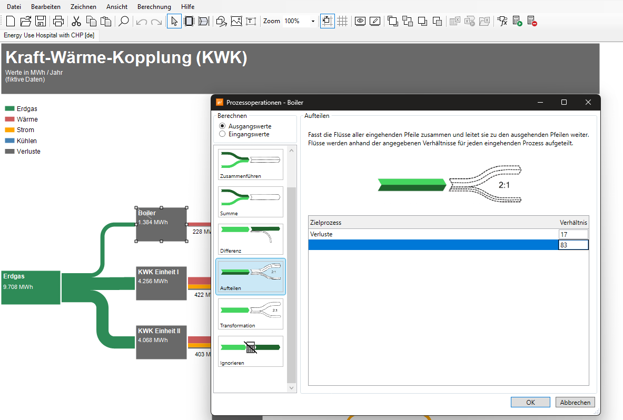Click the edit pencil panel icon
Screen dimensions: 623x420
pyautogui.click(x=375, y=21)
